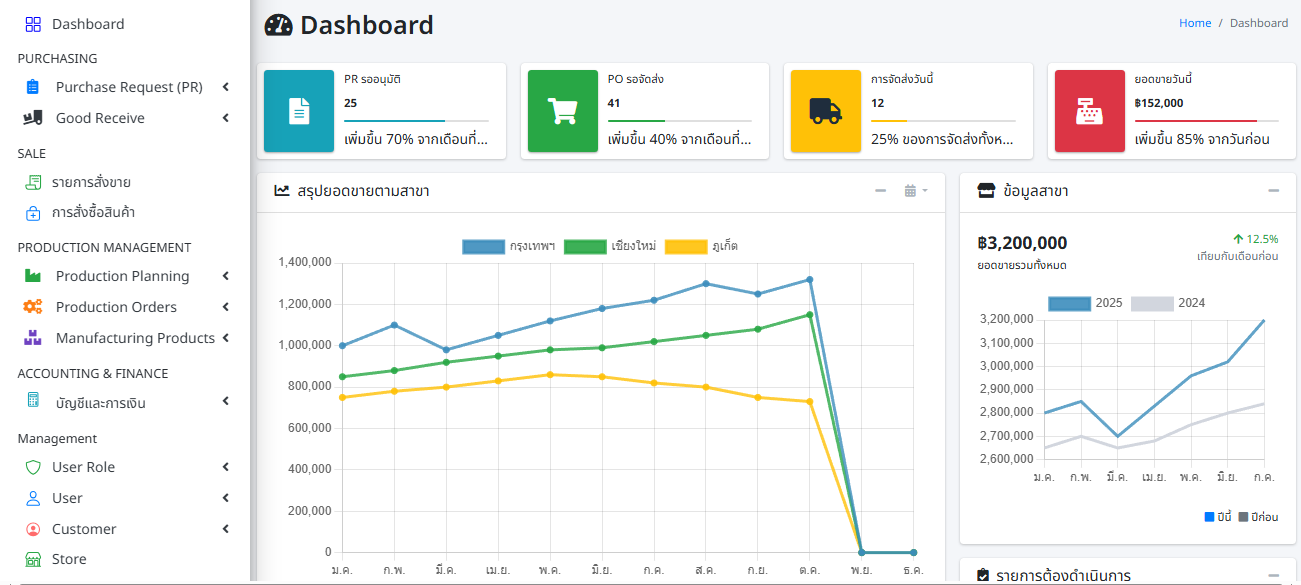Toggle the เชียงใหม่ legend entry
The width and height of the screenshot is (1301, 585).
point(610,246)
